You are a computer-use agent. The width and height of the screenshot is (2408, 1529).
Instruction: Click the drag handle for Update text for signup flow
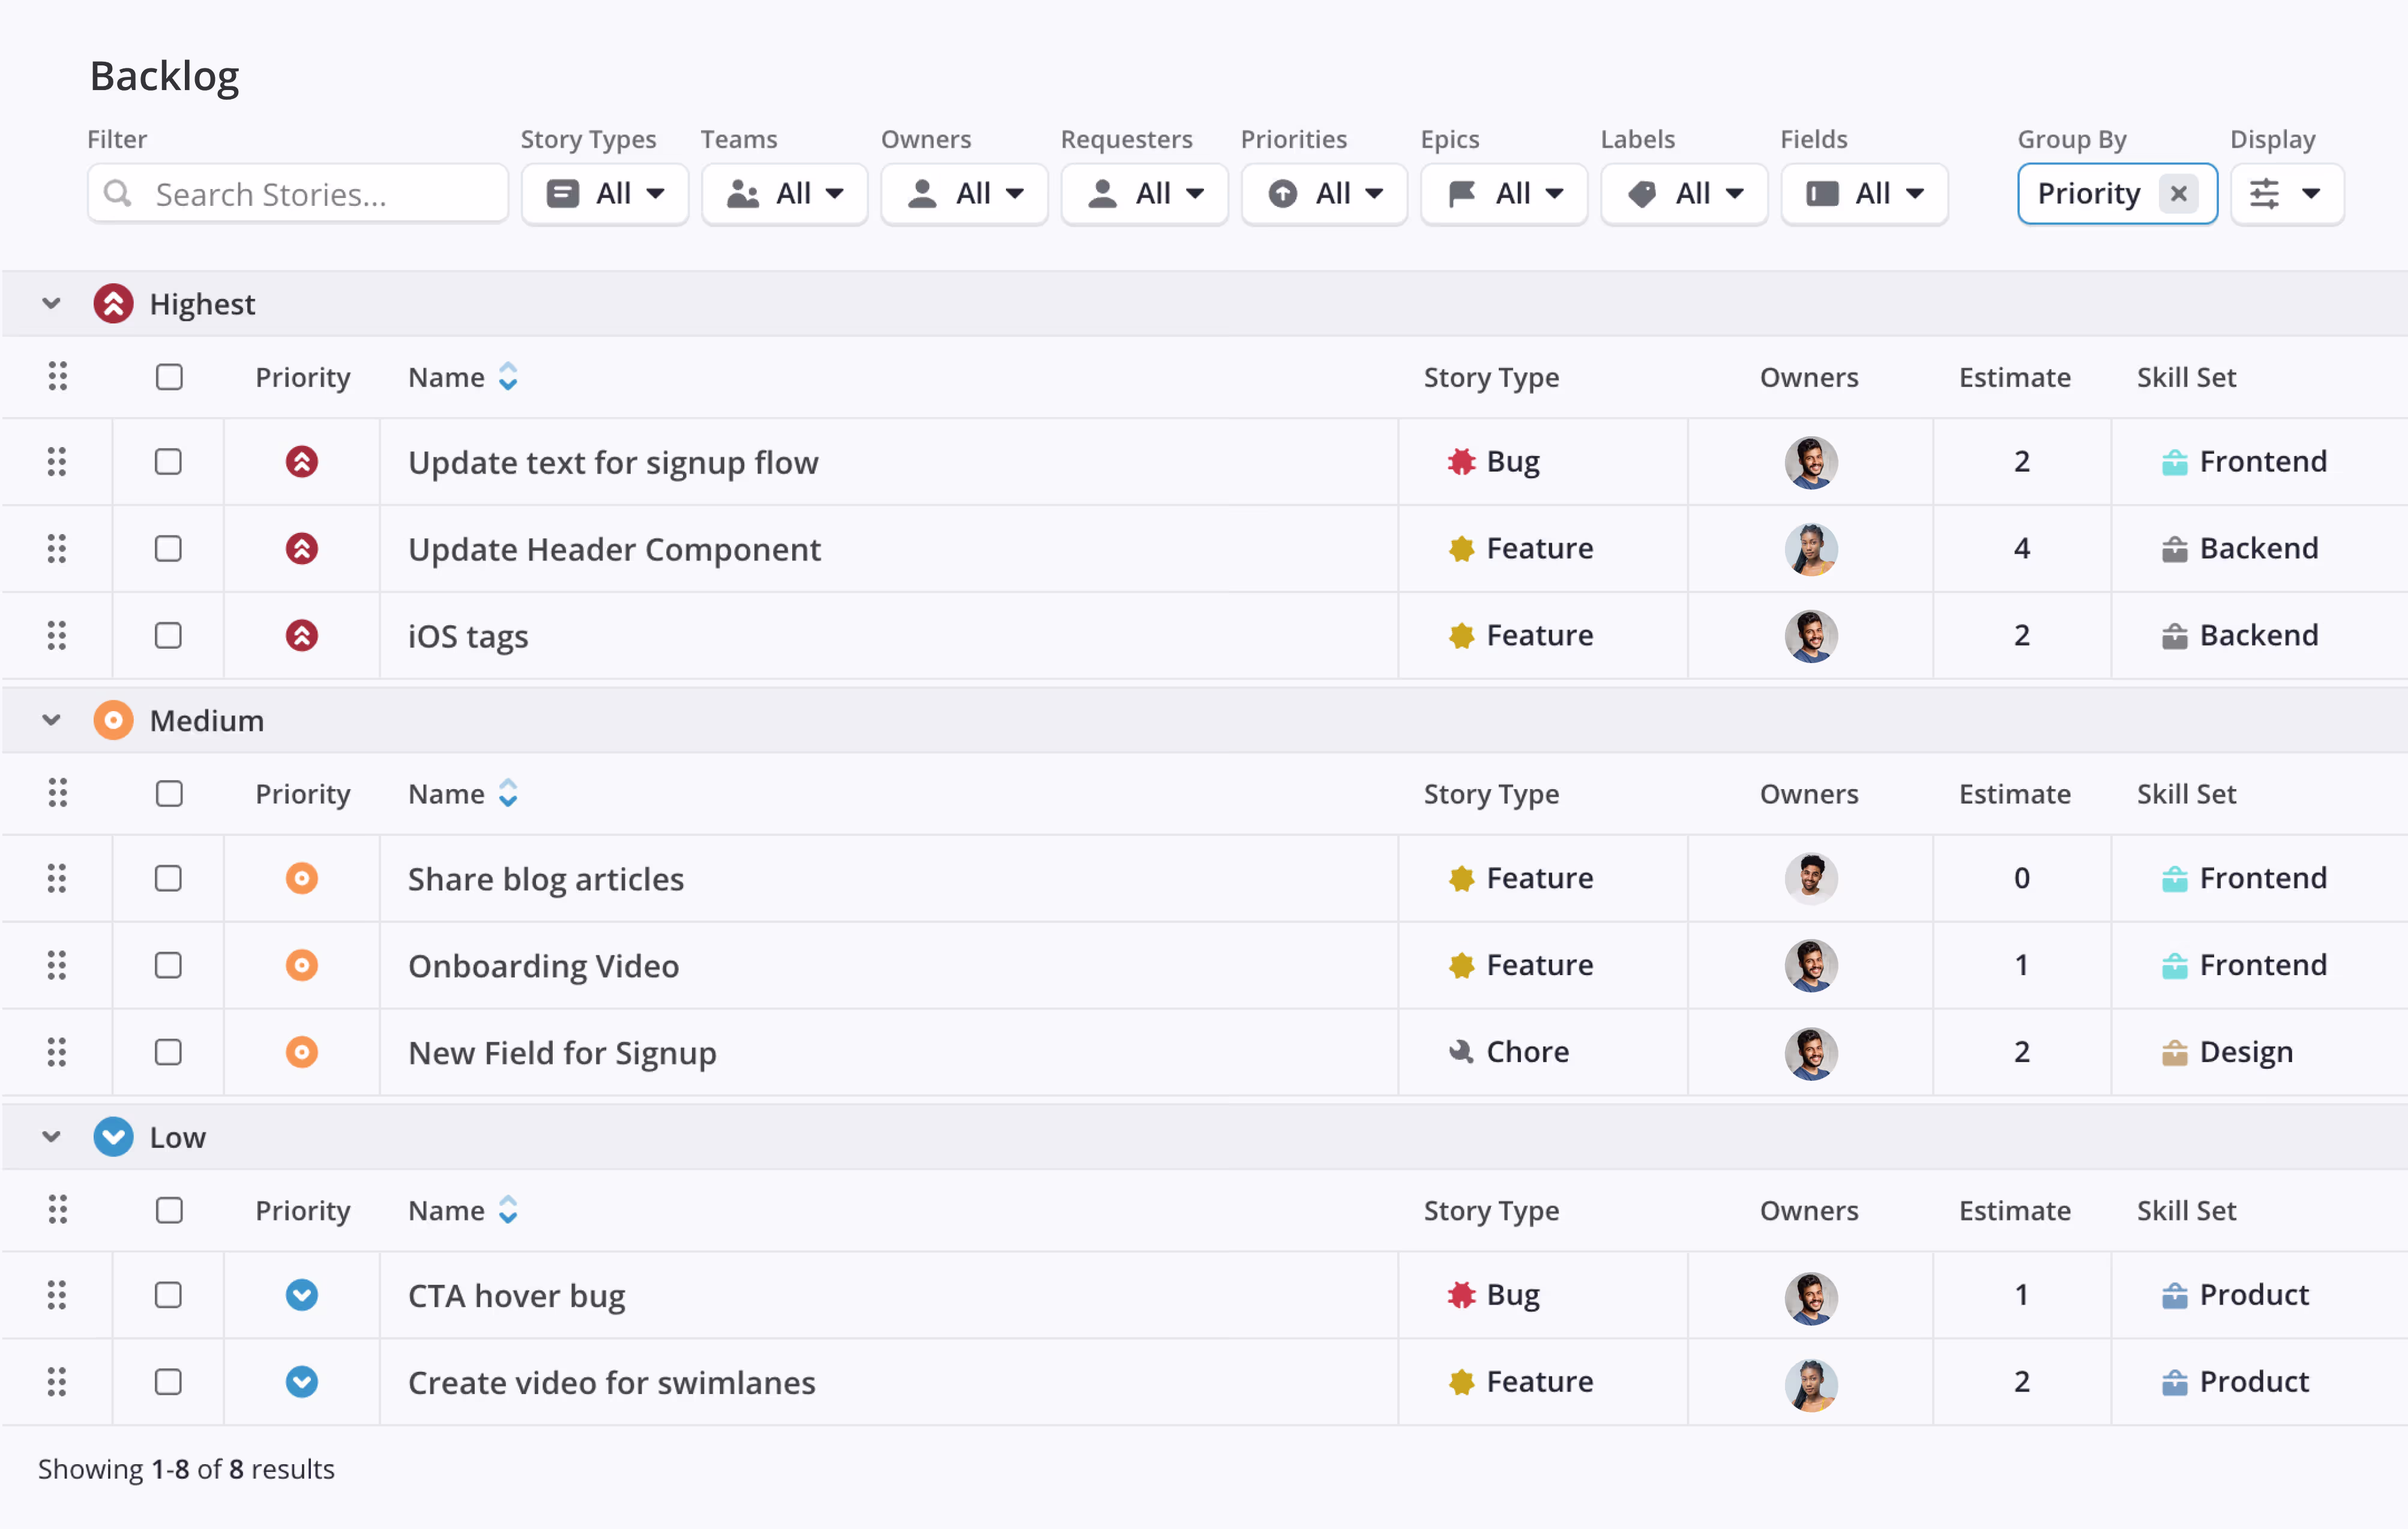[x=57, y=462]
